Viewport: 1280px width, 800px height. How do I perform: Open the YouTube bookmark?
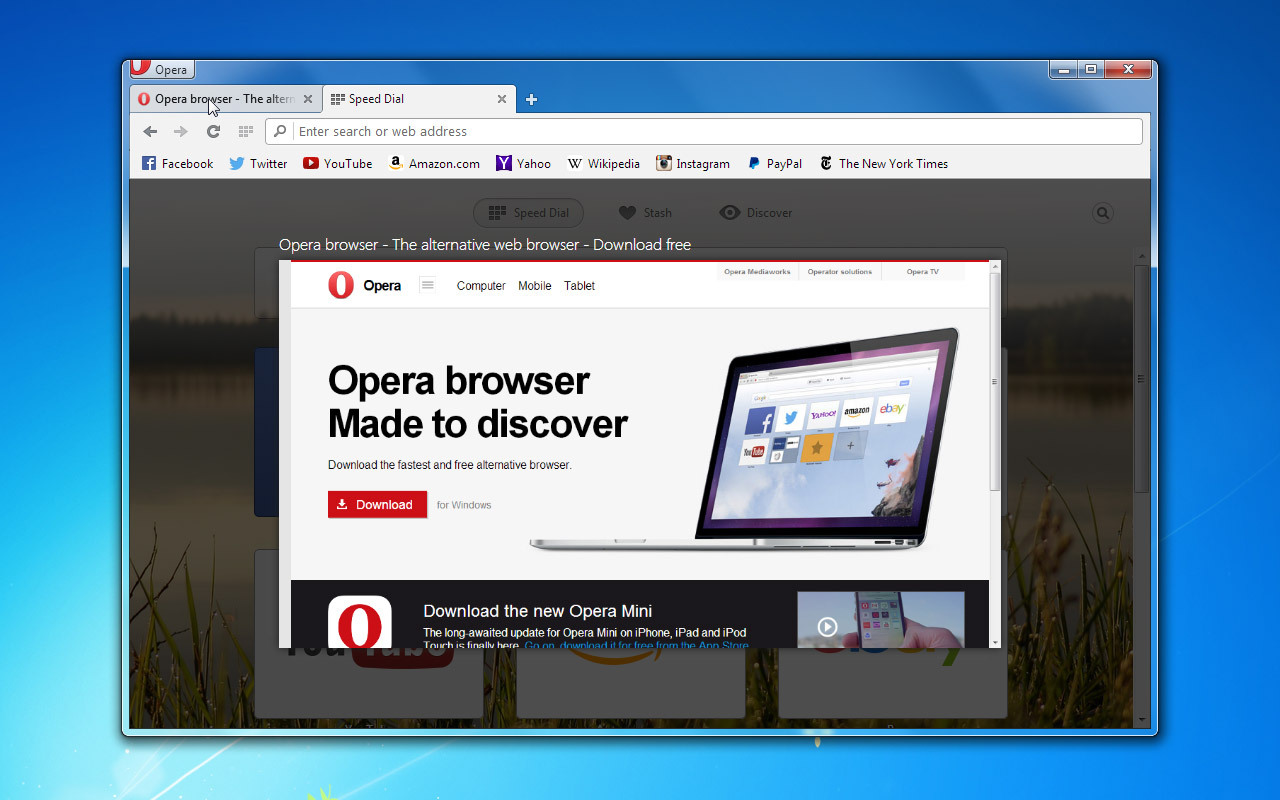pos(337,164)
